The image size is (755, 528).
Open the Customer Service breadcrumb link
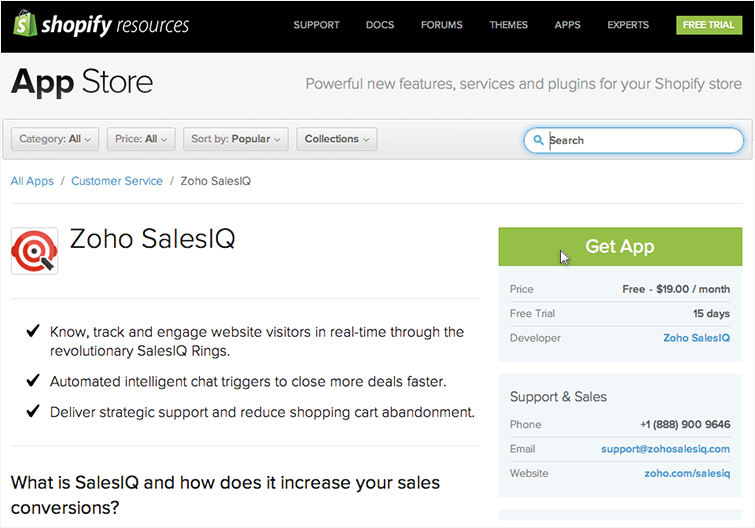tap(117, 181)
